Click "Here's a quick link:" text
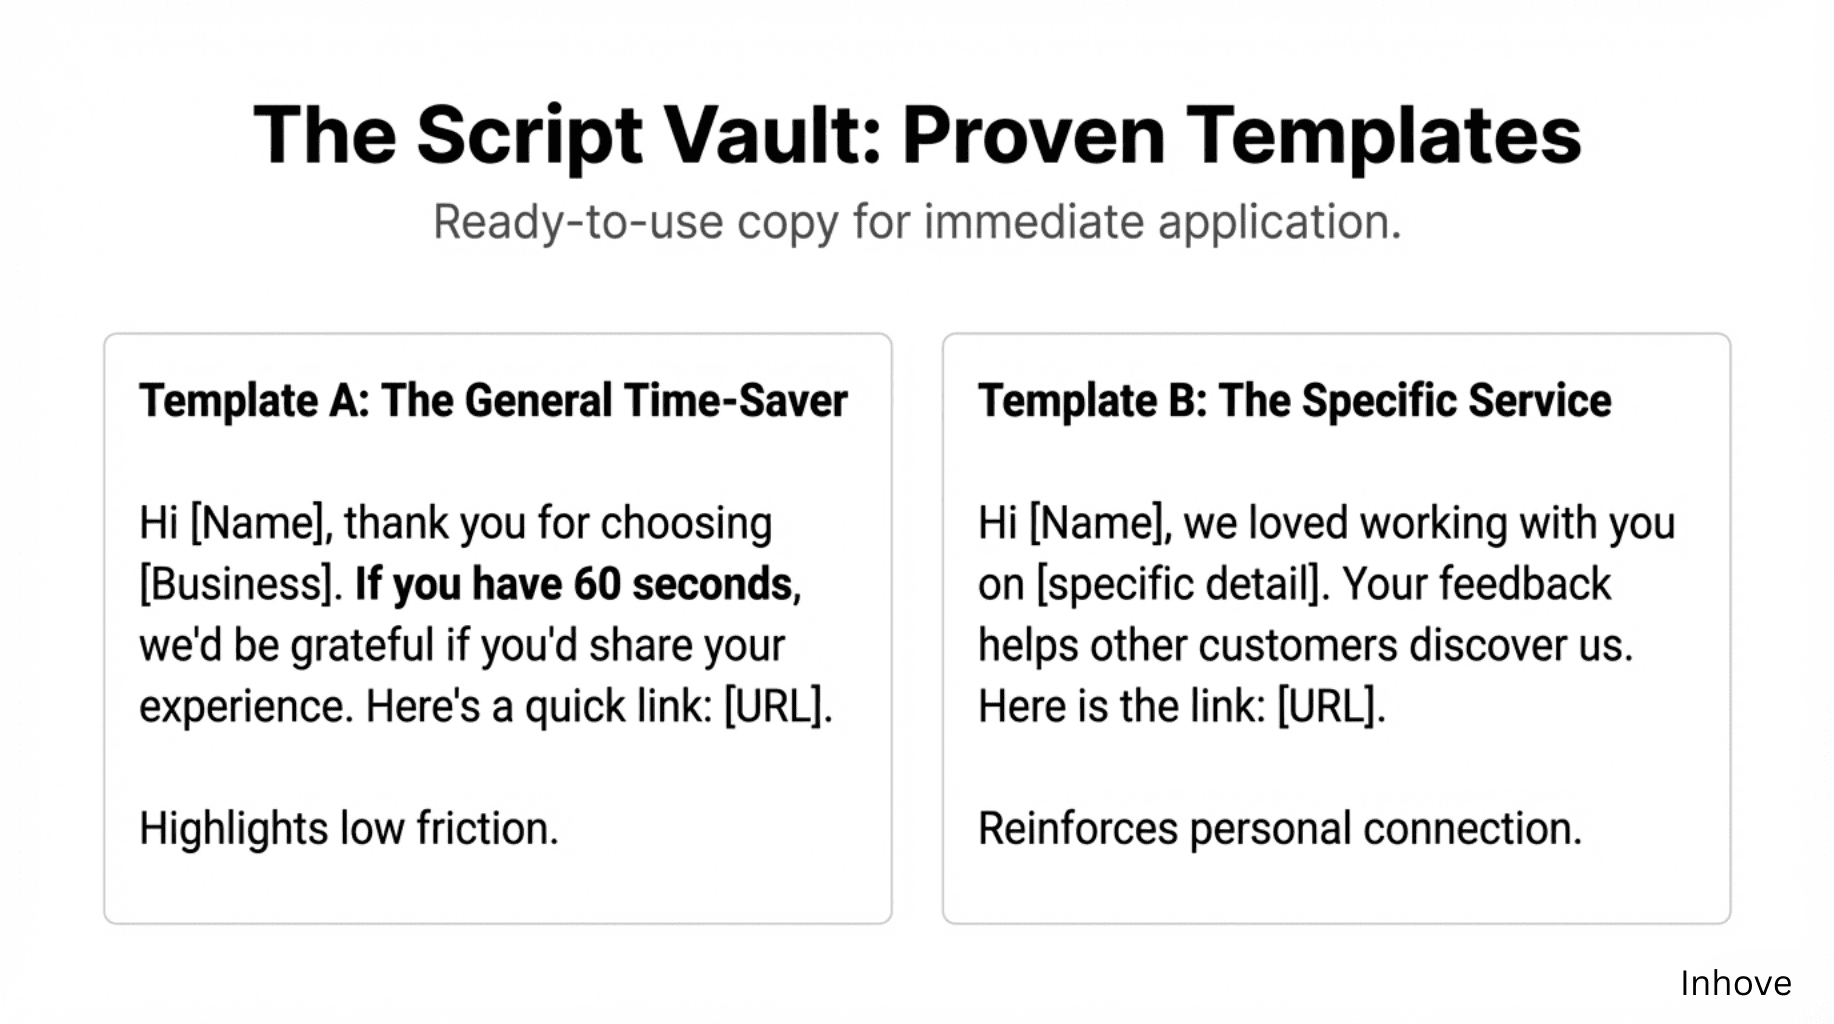The height and width of the screenshot is (1024, 1834). [540, 707]
